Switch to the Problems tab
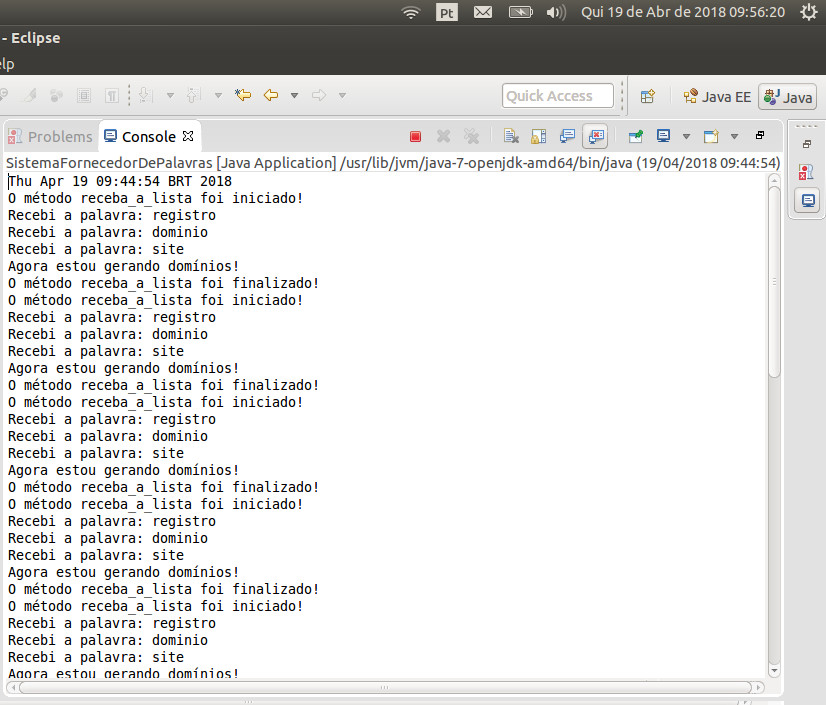 51,136
